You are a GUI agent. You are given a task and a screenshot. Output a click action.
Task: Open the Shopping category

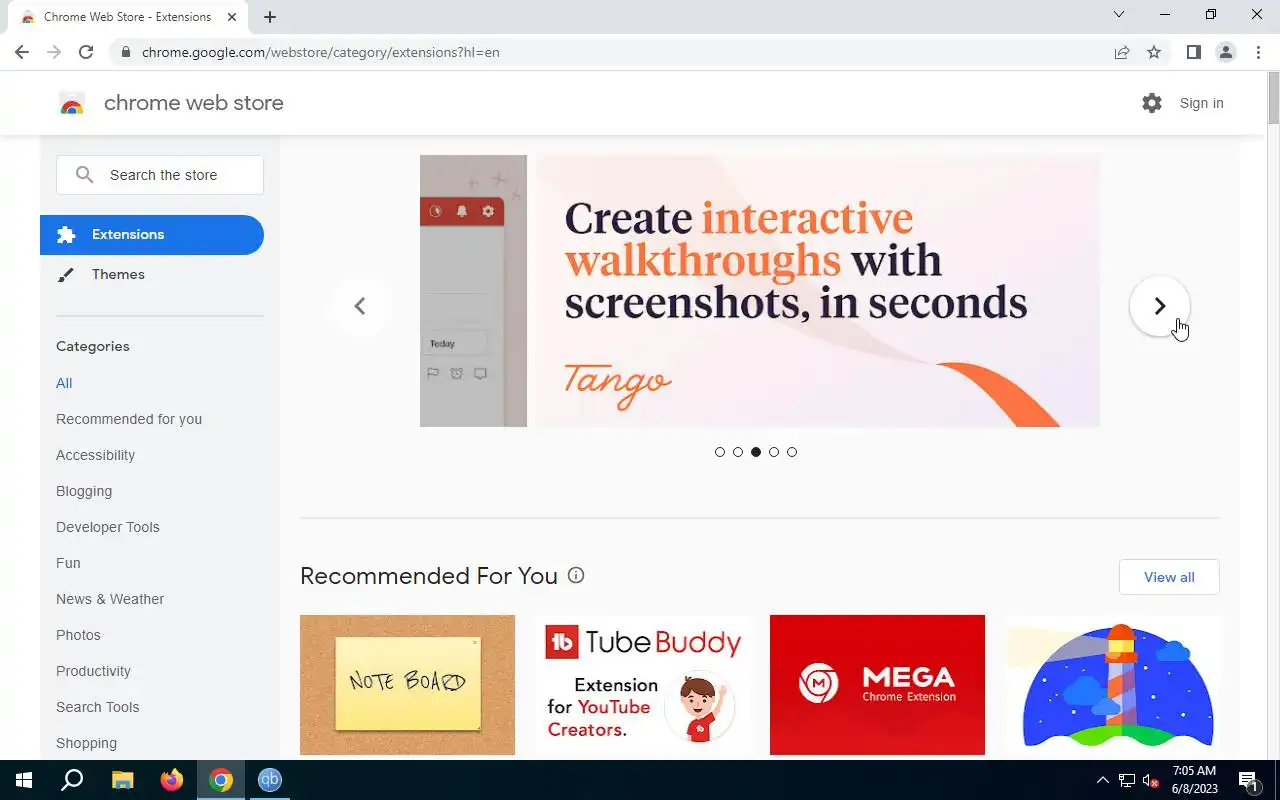click(x=86, y=743)
